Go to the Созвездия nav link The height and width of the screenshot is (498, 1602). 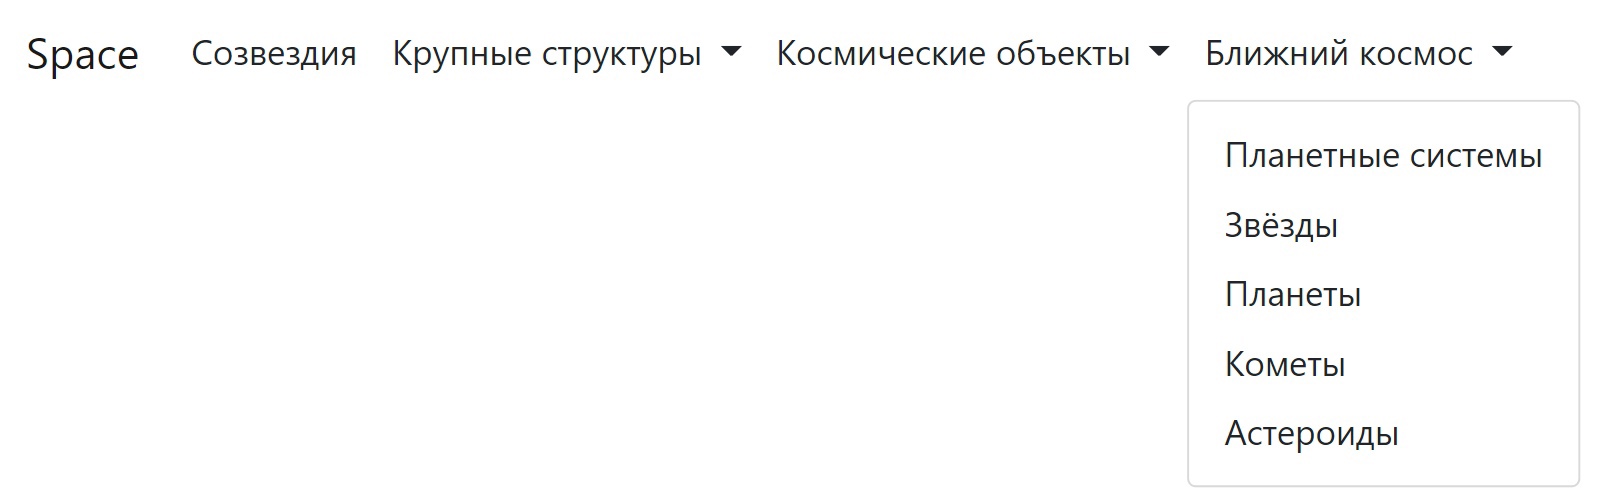coord(274,53)
